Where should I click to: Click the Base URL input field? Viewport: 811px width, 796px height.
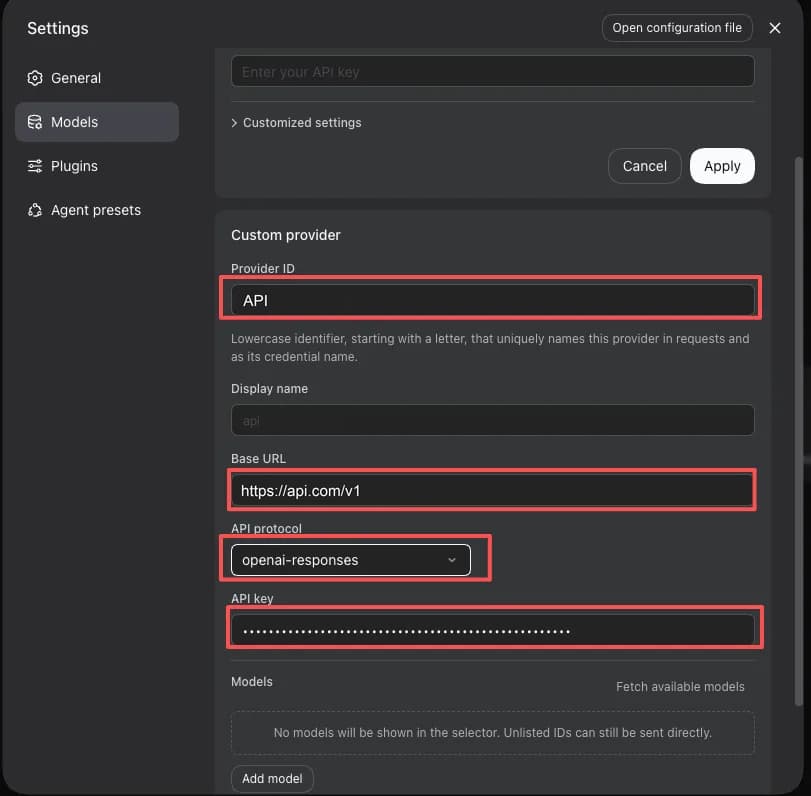click(492, 490)
